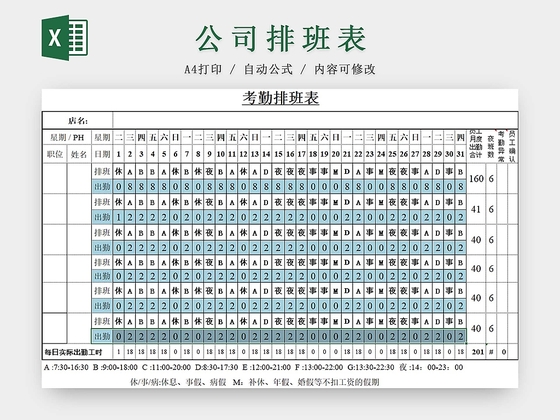This screenshot has height=420, width=560.
Task: Click the 姓名 column header
Action: click(x=79, y=154)
